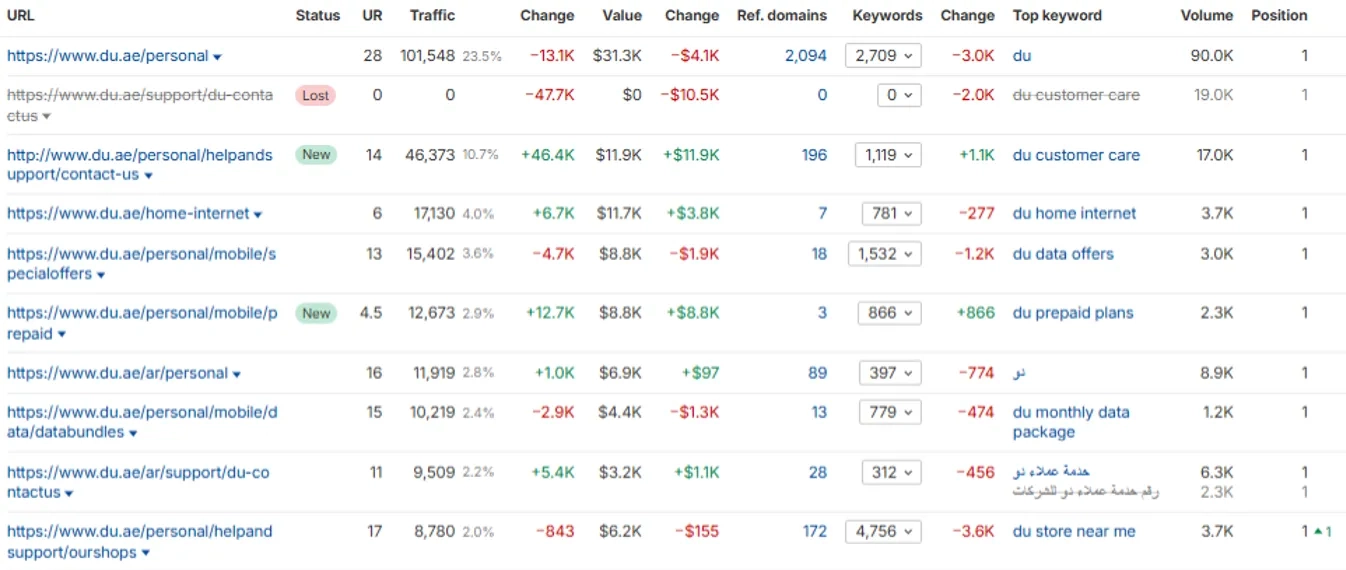The height and width of the screenshot is (570, 1346).
Task: Open top keyword 'du monthly data package'
Action: click(1071, 422)
